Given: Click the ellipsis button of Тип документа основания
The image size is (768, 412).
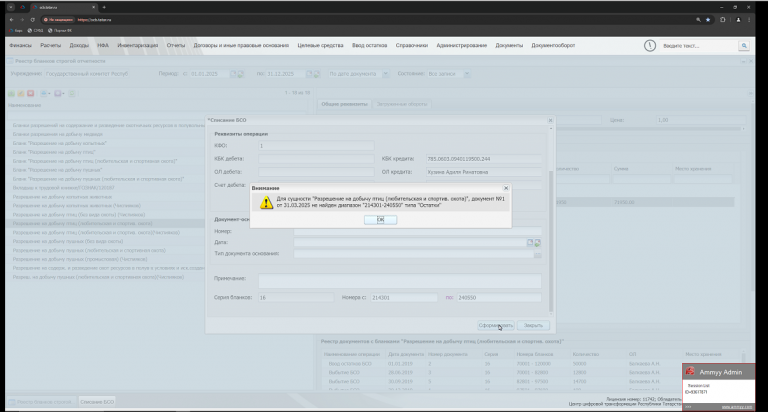Looking at the screenshot, I should (538, 254).
